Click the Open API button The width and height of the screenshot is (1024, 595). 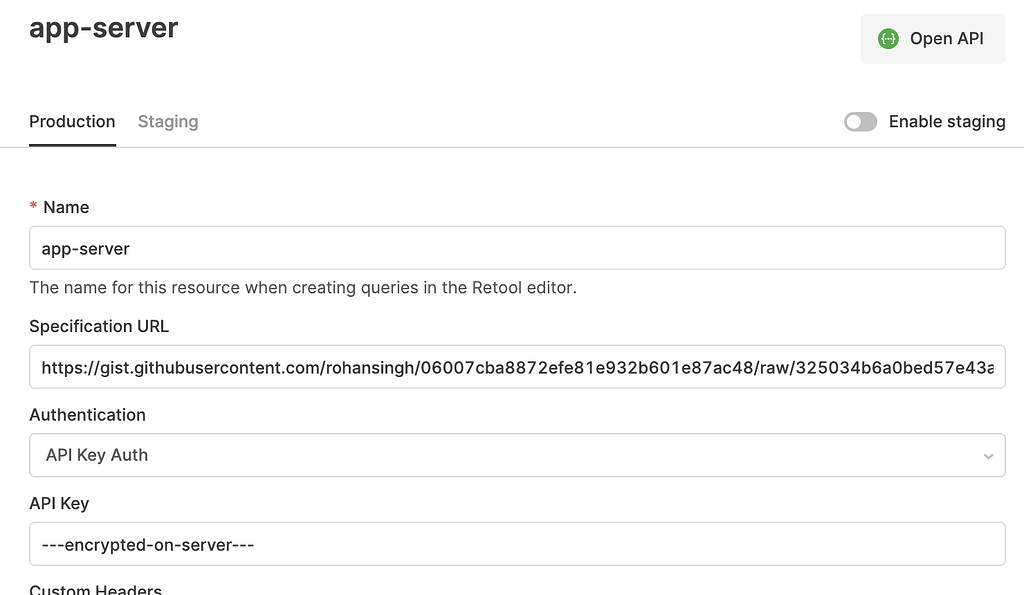933,38
